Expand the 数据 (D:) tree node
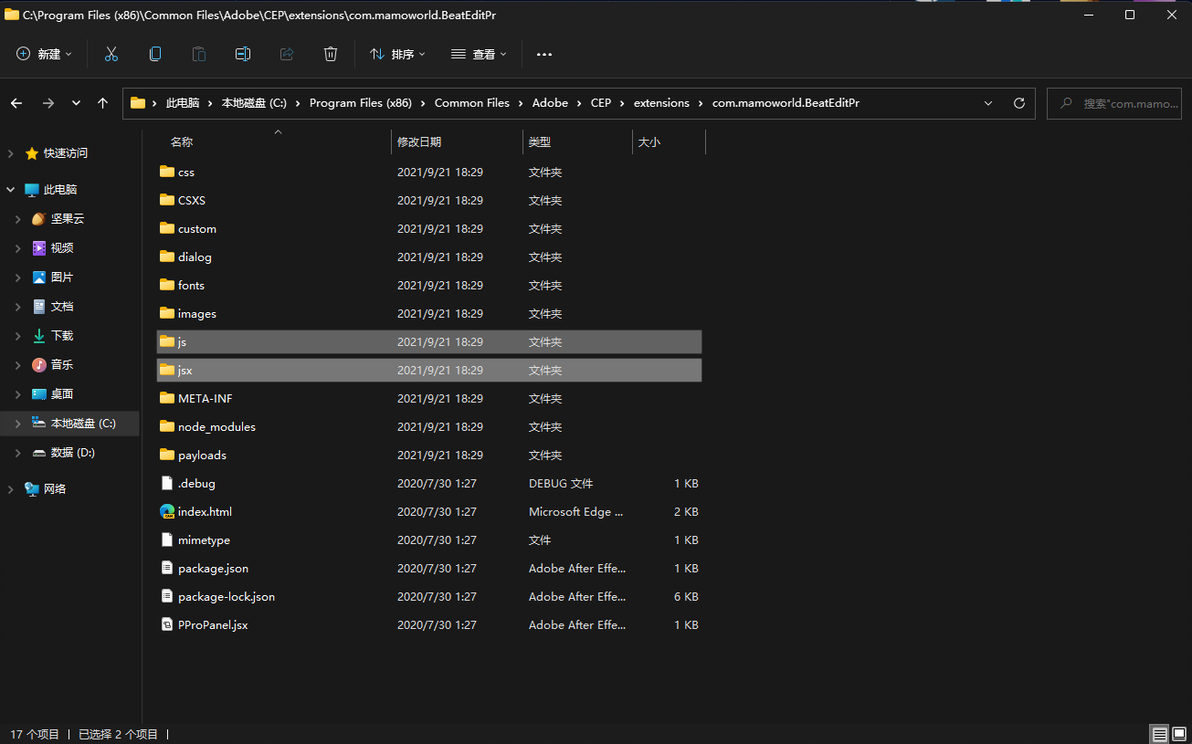The height and width of the screenshot is (744, 1192). pyautogui.click(x=18, y=453)
